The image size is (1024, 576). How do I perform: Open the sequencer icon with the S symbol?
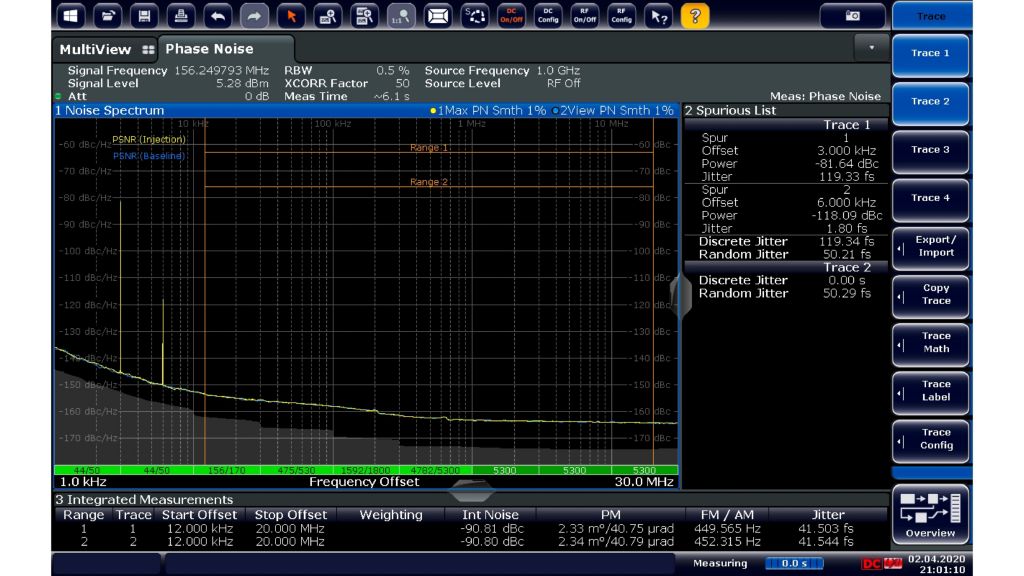coord(476,15)
